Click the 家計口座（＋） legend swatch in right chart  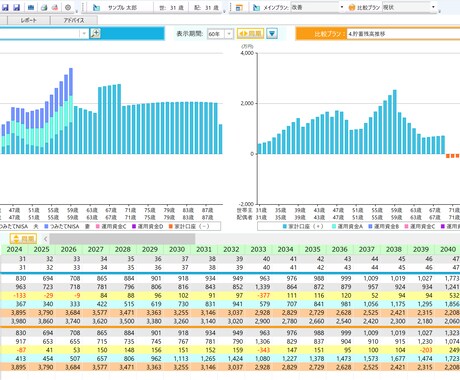[285, 226]
